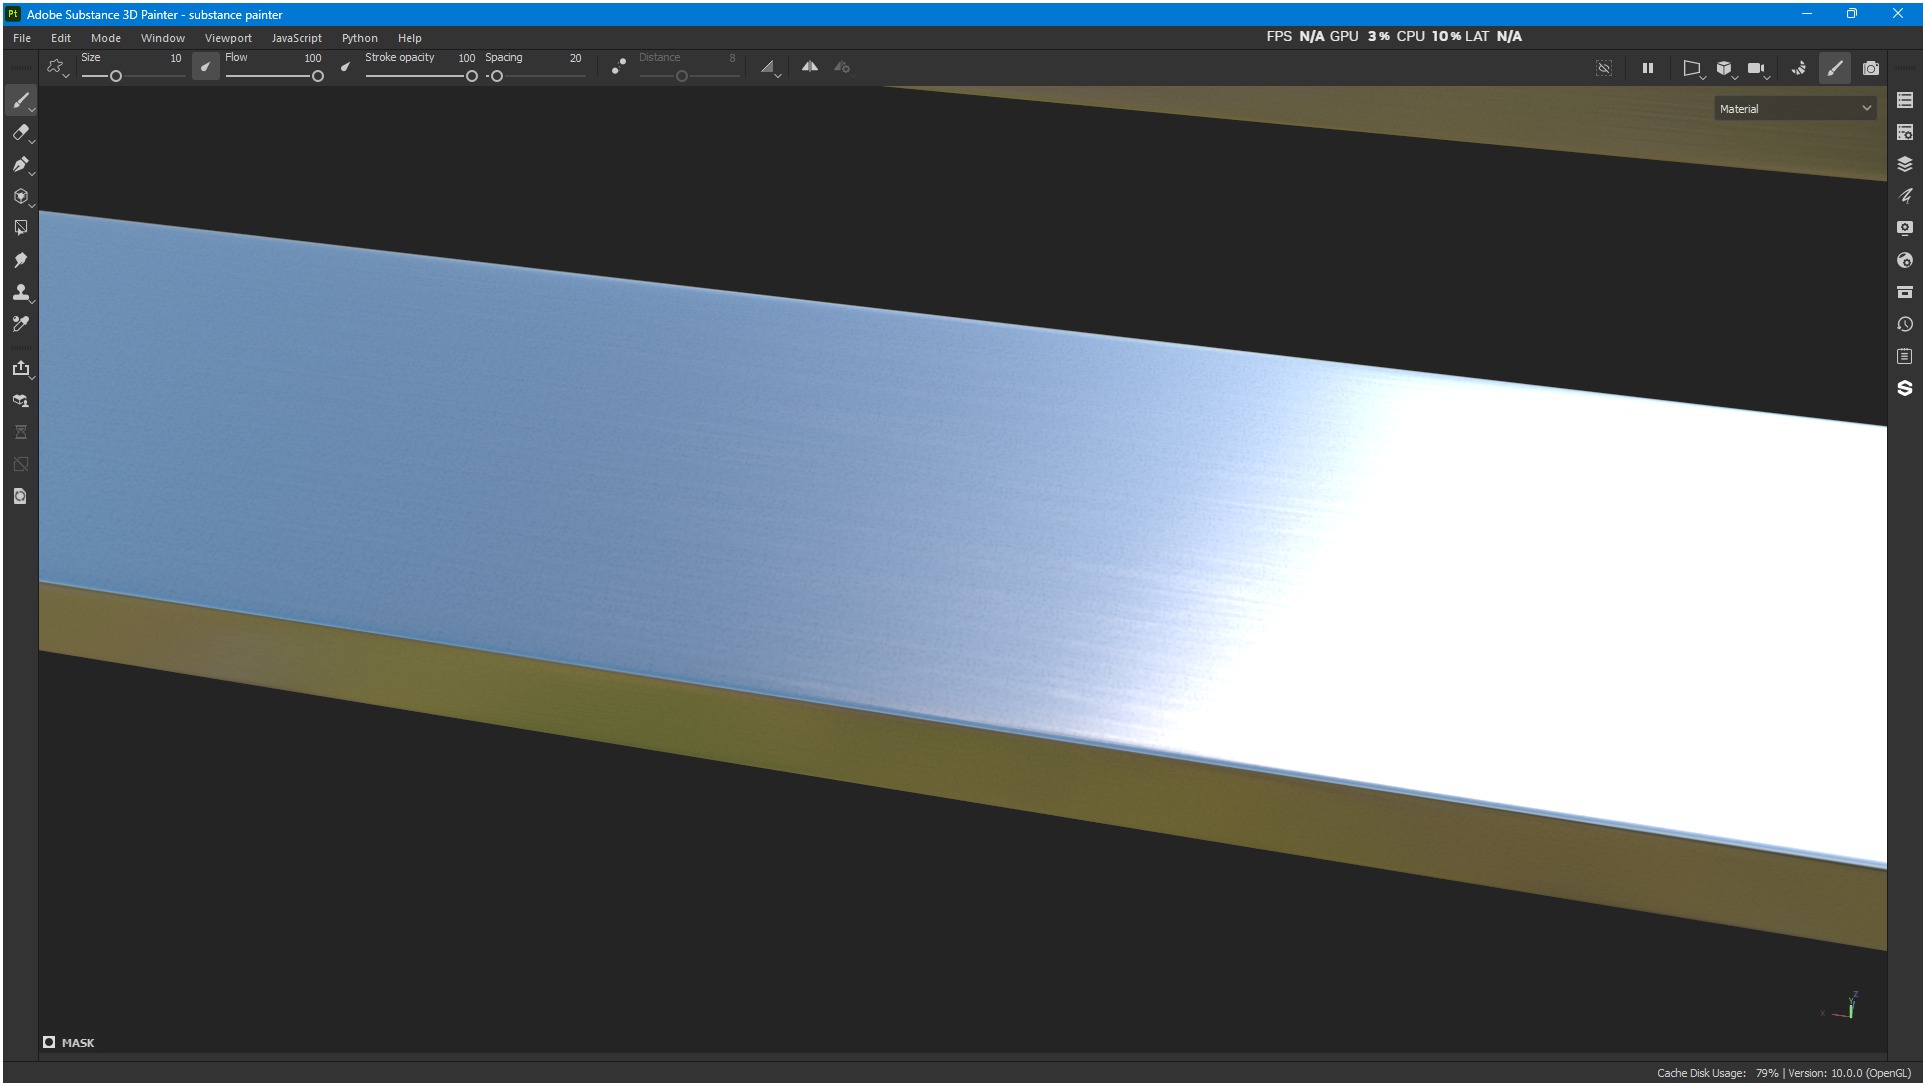
Task: Open the Material channel dropdown
Action: [x=1794, y=109]
